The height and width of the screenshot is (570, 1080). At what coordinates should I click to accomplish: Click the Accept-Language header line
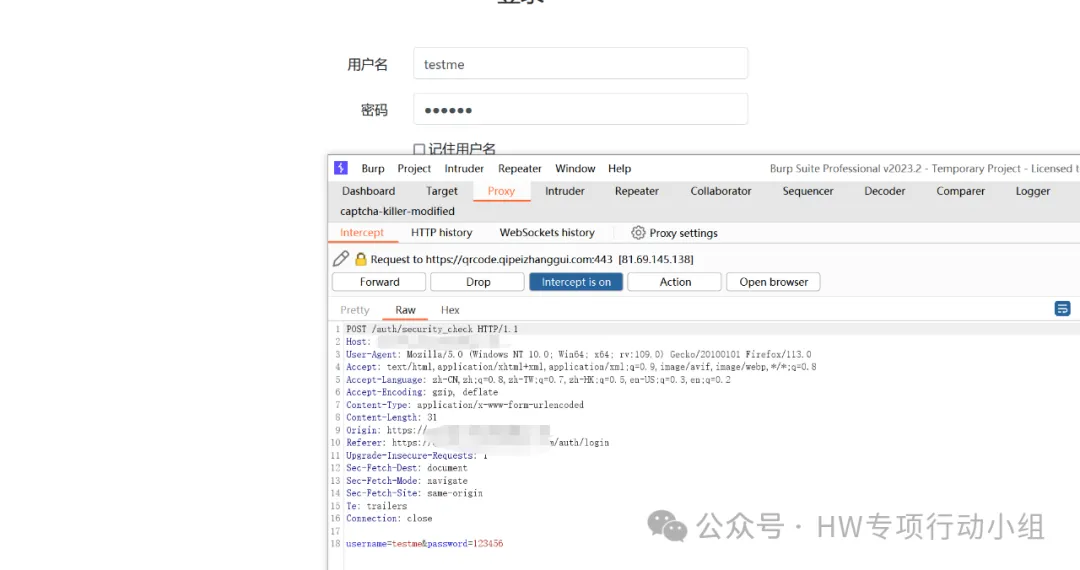[538, 379]
